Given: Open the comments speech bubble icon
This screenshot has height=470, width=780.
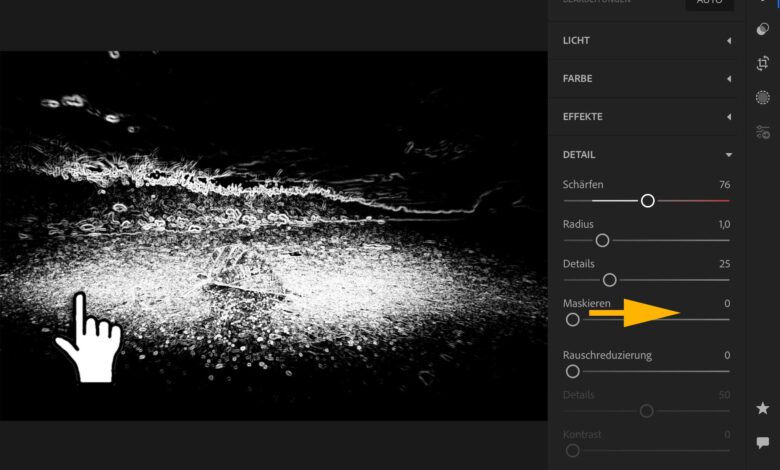Looking at the screenshot, I should 763,442.
